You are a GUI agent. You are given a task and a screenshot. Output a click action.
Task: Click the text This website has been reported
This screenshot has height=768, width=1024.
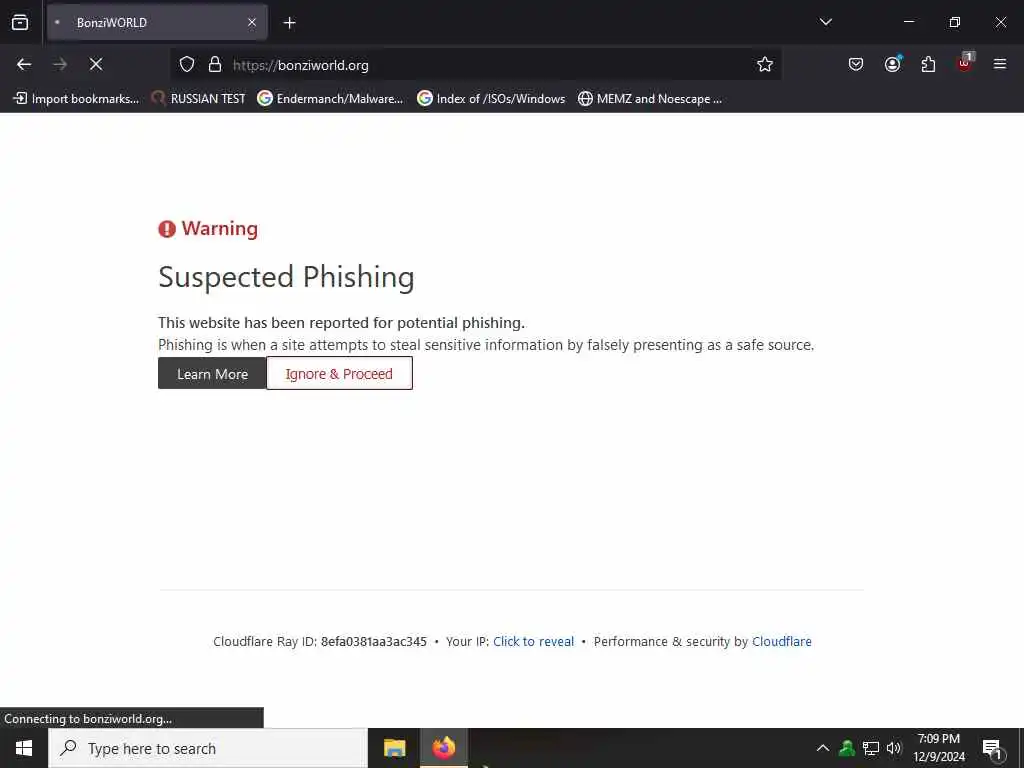342,323
